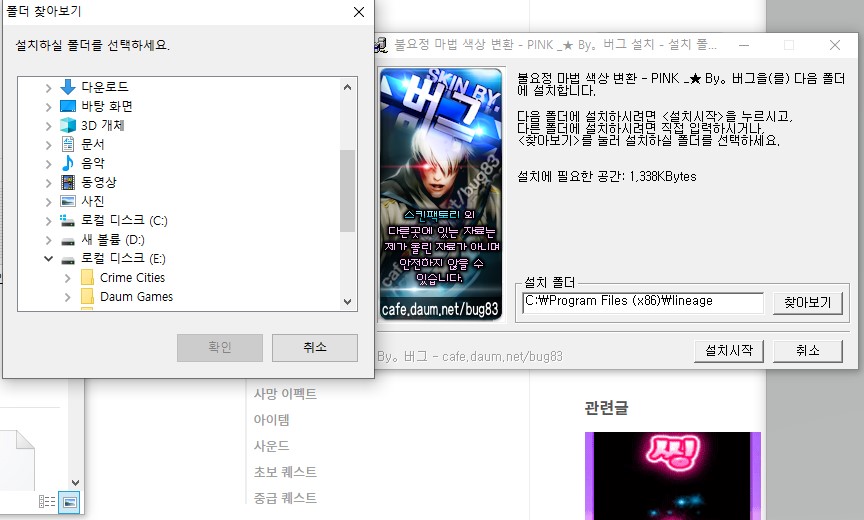This screenshot has height=520, width=864.
Task: Click the 로컬 디스크 (E:) drive icon
Action: (68, 259)
